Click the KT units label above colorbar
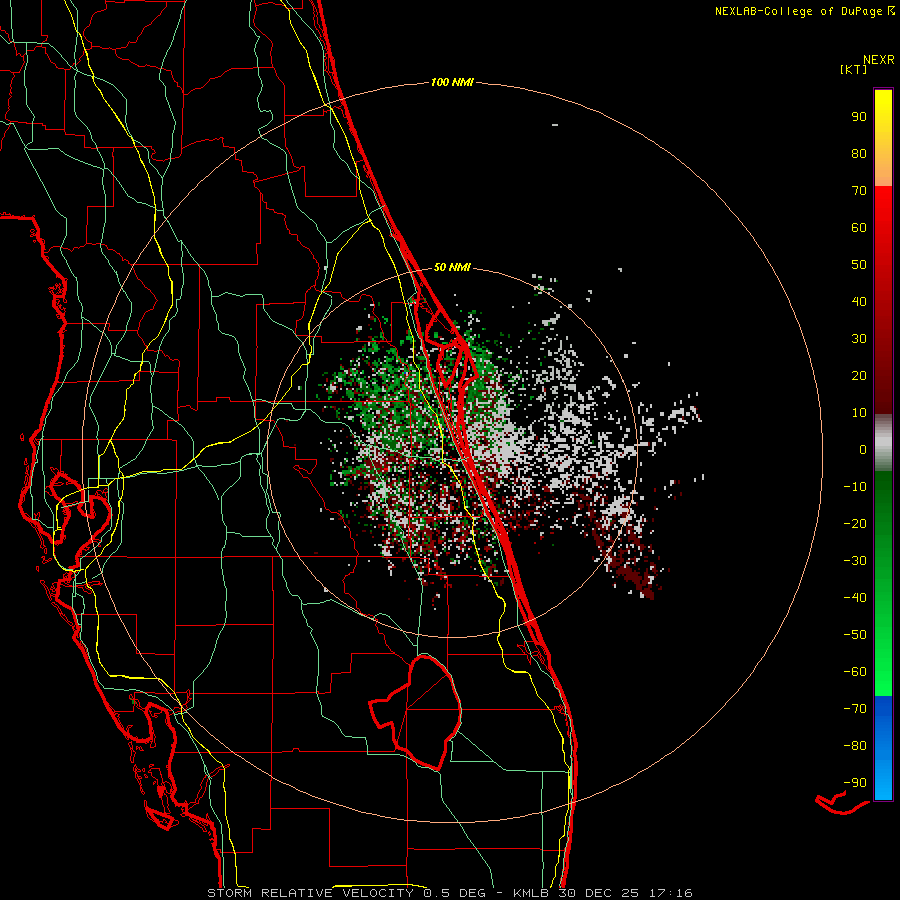Viewport: 900px width, 900px height. pyautogui.click(x=854, y=69)
